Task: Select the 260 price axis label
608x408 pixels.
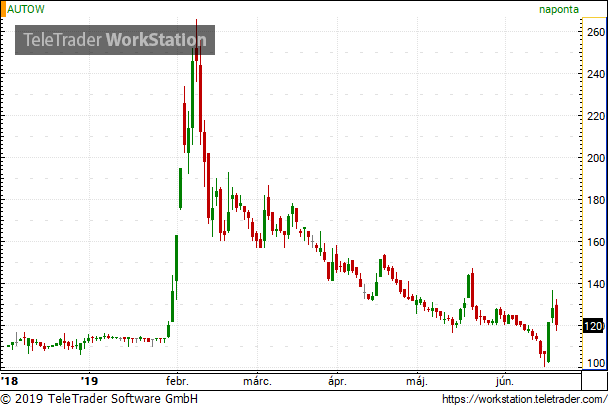Action: 596,32
